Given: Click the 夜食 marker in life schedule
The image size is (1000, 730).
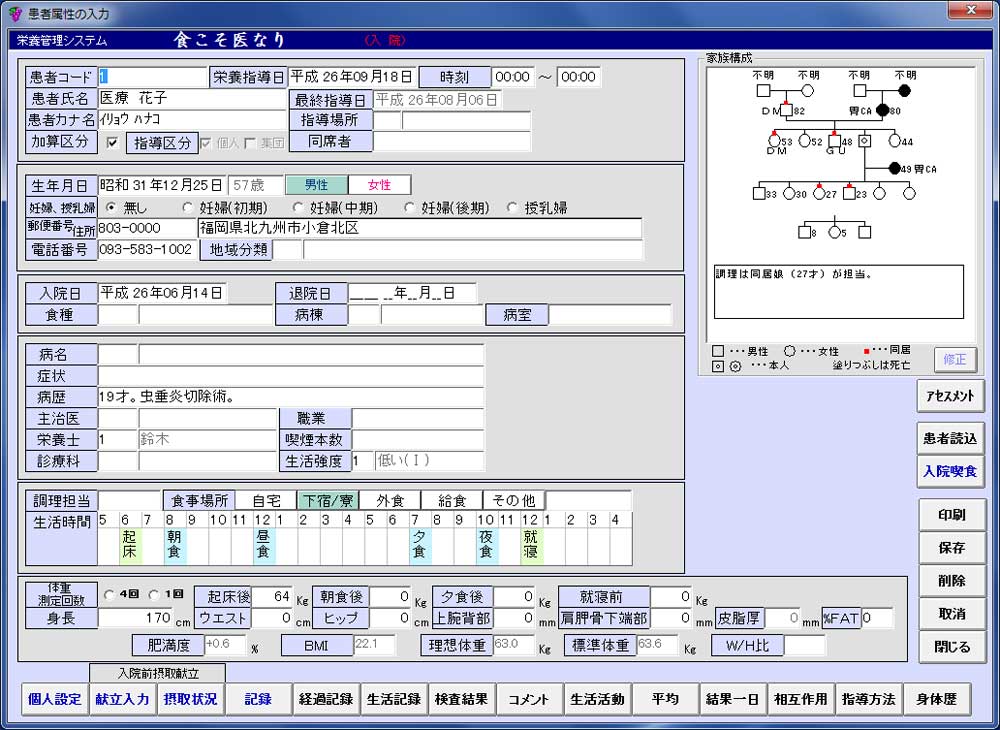Looking at the screenshot, I should pyautogui.click(x=487, y=544).
